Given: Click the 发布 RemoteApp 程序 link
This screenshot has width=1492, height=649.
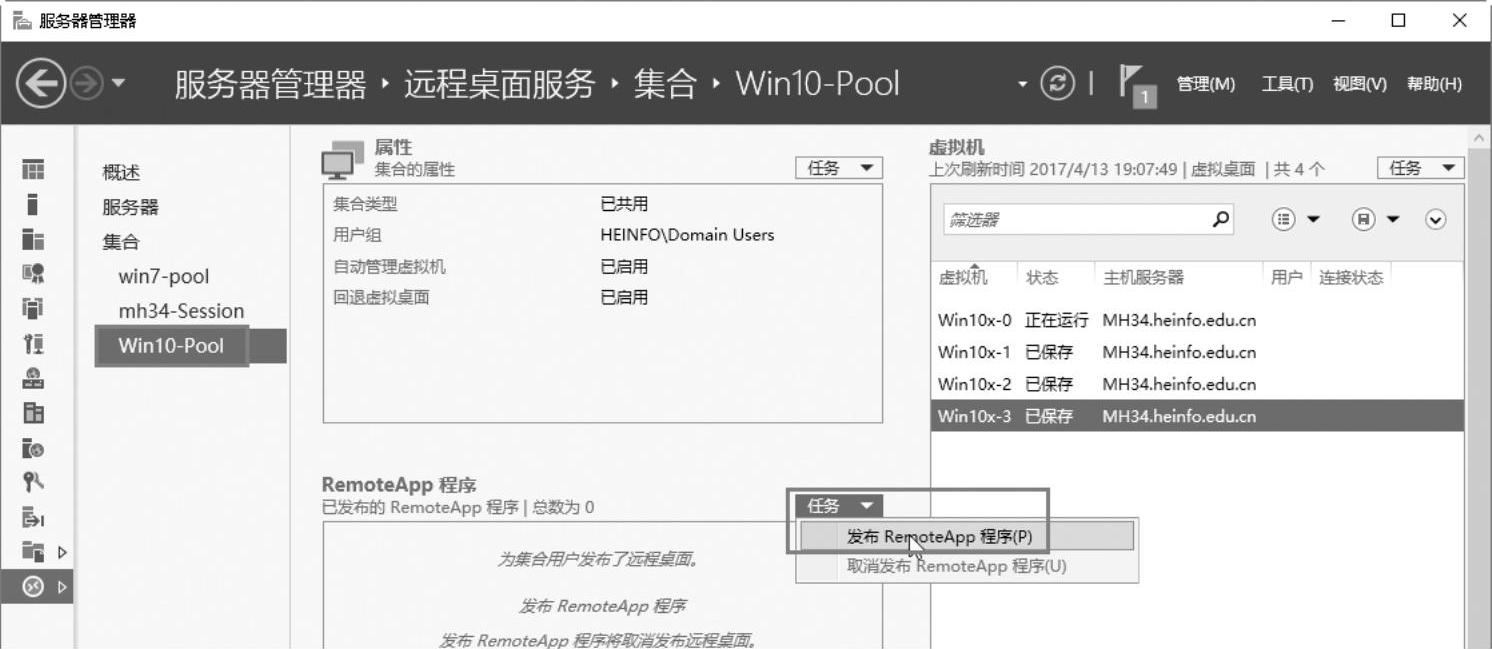Looking at the screenshot, I should pos(602,606).
